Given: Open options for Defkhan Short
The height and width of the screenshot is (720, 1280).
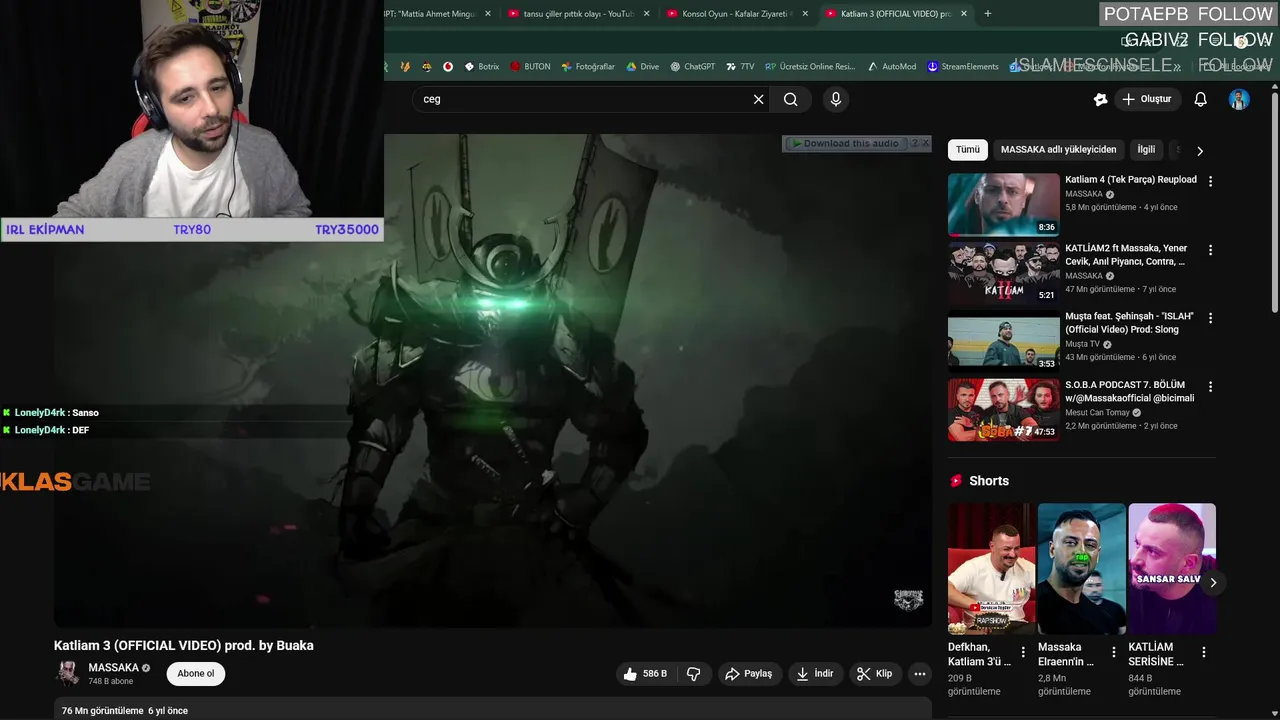Looking at the screenshot, I should point(1023,652).
